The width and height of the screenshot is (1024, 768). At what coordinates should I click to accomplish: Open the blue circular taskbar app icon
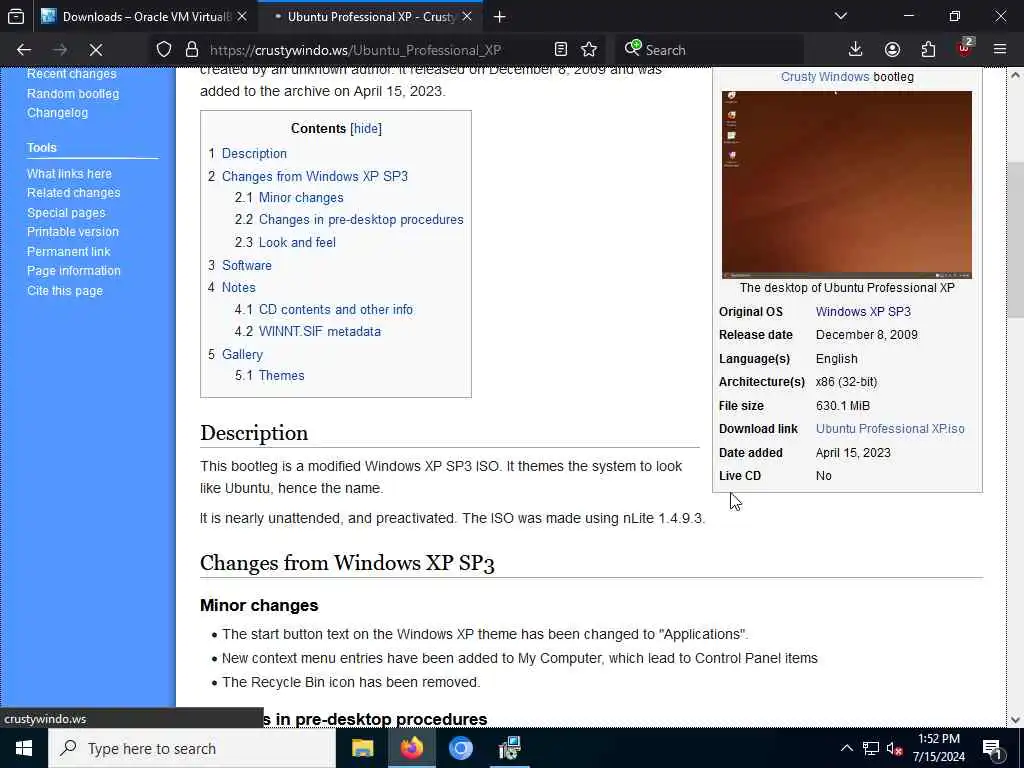point(460,748)
